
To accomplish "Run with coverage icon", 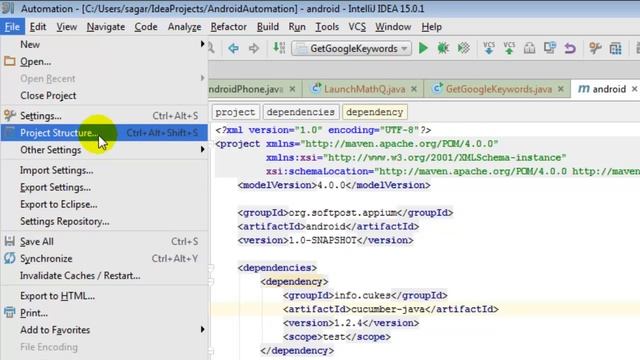I will pyautogui.click(x=463, y=48).
